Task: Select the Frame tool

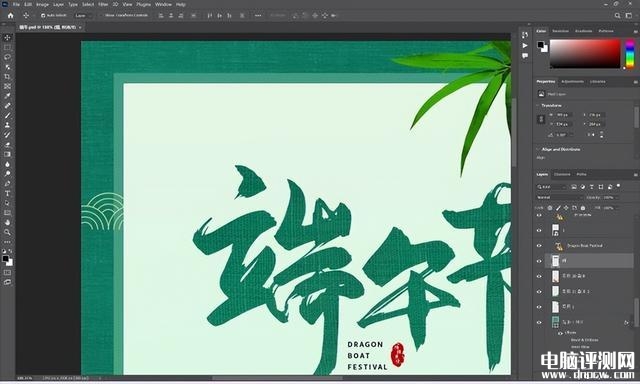Action: pos(7,87)
